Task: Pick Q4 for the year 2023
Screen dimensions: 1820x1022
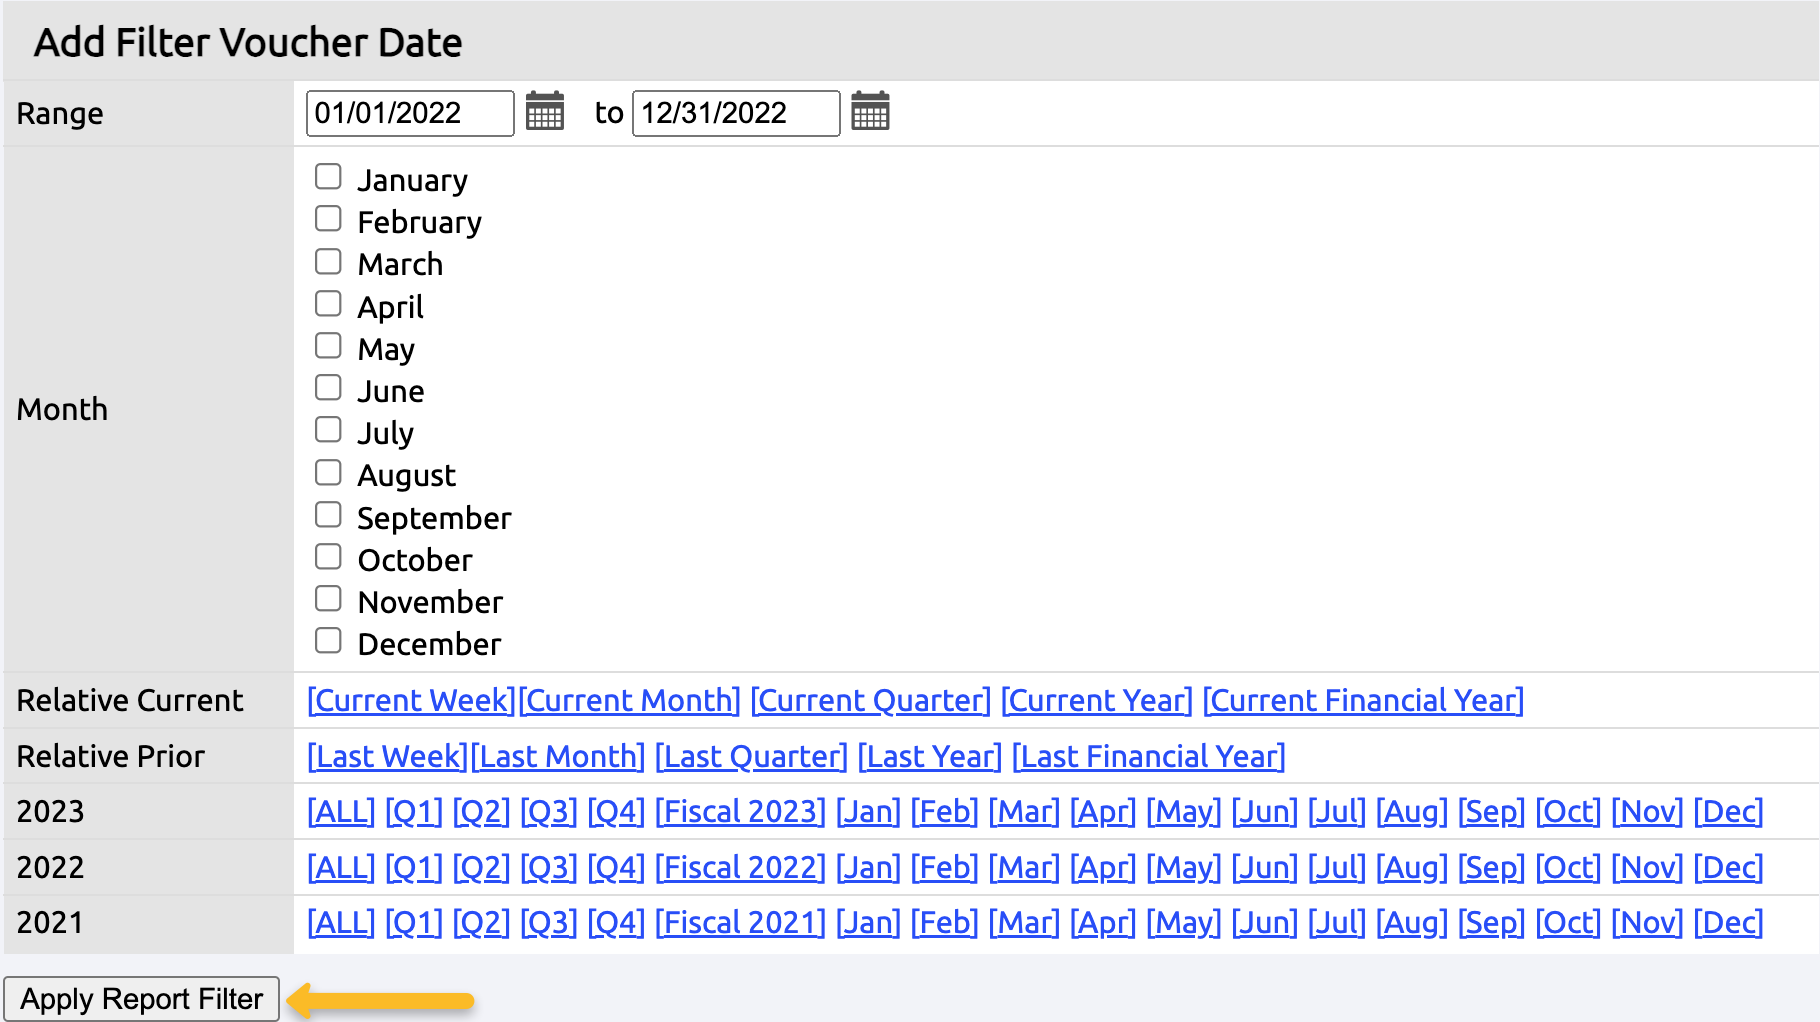Action: pyautogui.click(x=614, y=812)
